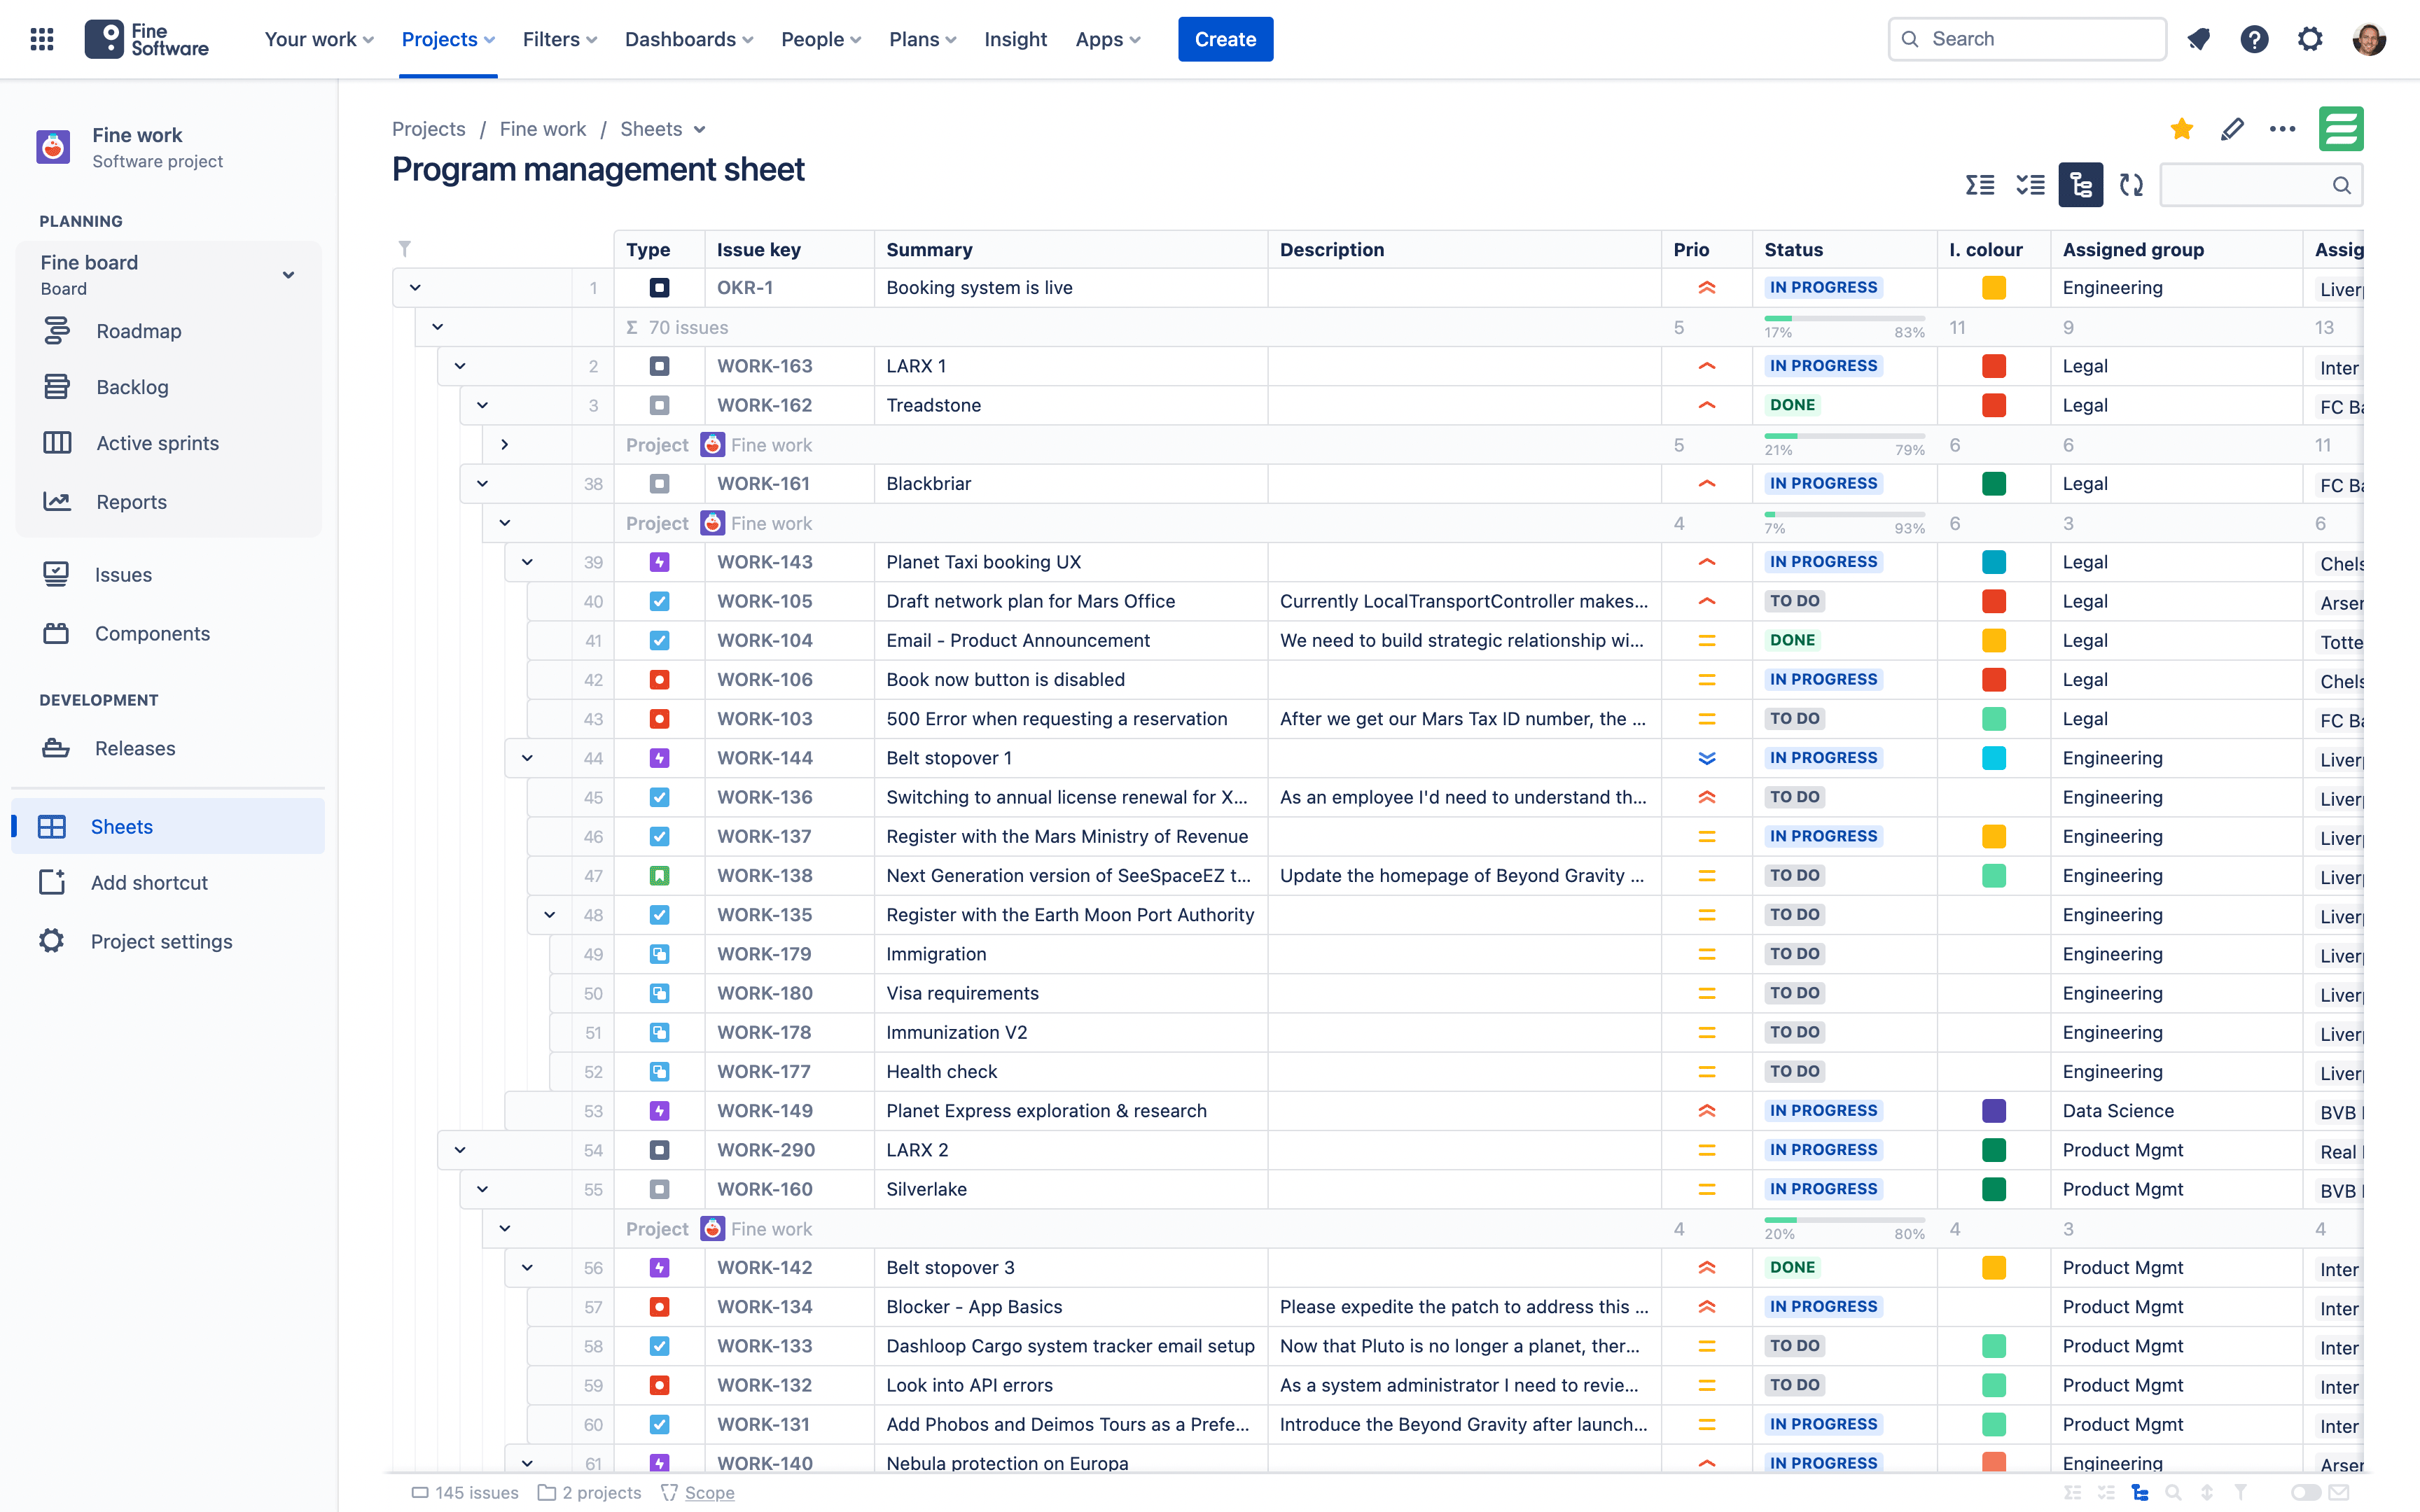Expand the collapsed Fine work project group
This screenshot has width=2420, height=1512.
pos(505,445)
